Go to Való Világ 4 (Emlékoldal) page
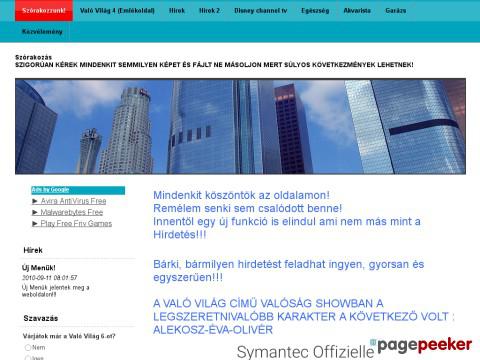Screen dimensions: 480x360 coord(117,11)
